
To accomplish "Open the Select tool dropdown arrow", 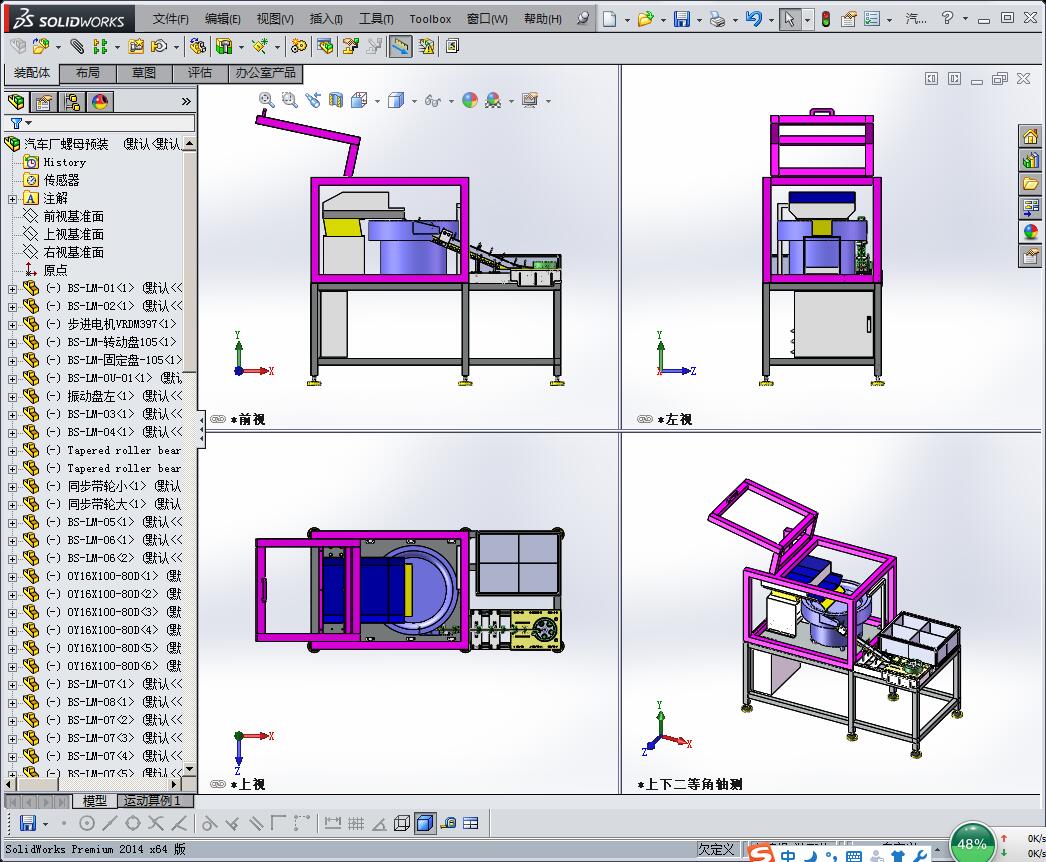I will tap(807, 19).
